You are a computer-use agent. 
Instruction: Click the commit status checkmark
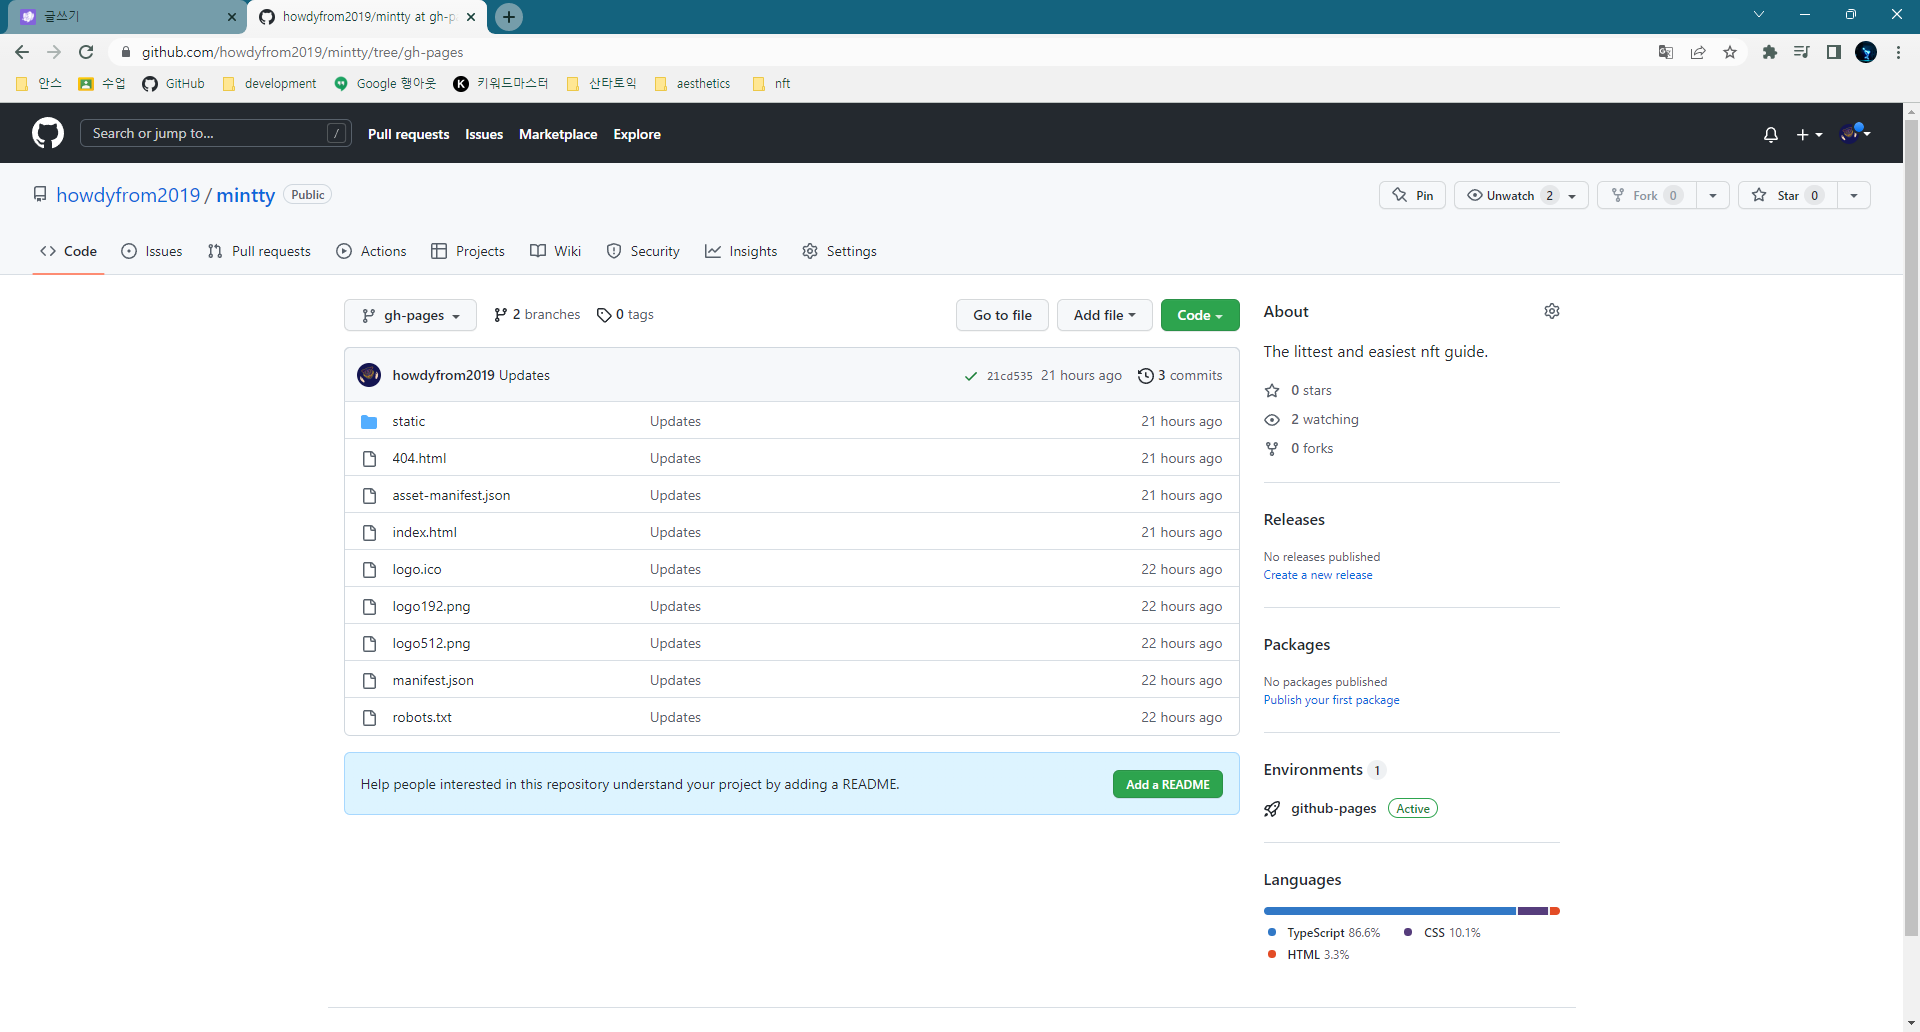tap(970, 376)
